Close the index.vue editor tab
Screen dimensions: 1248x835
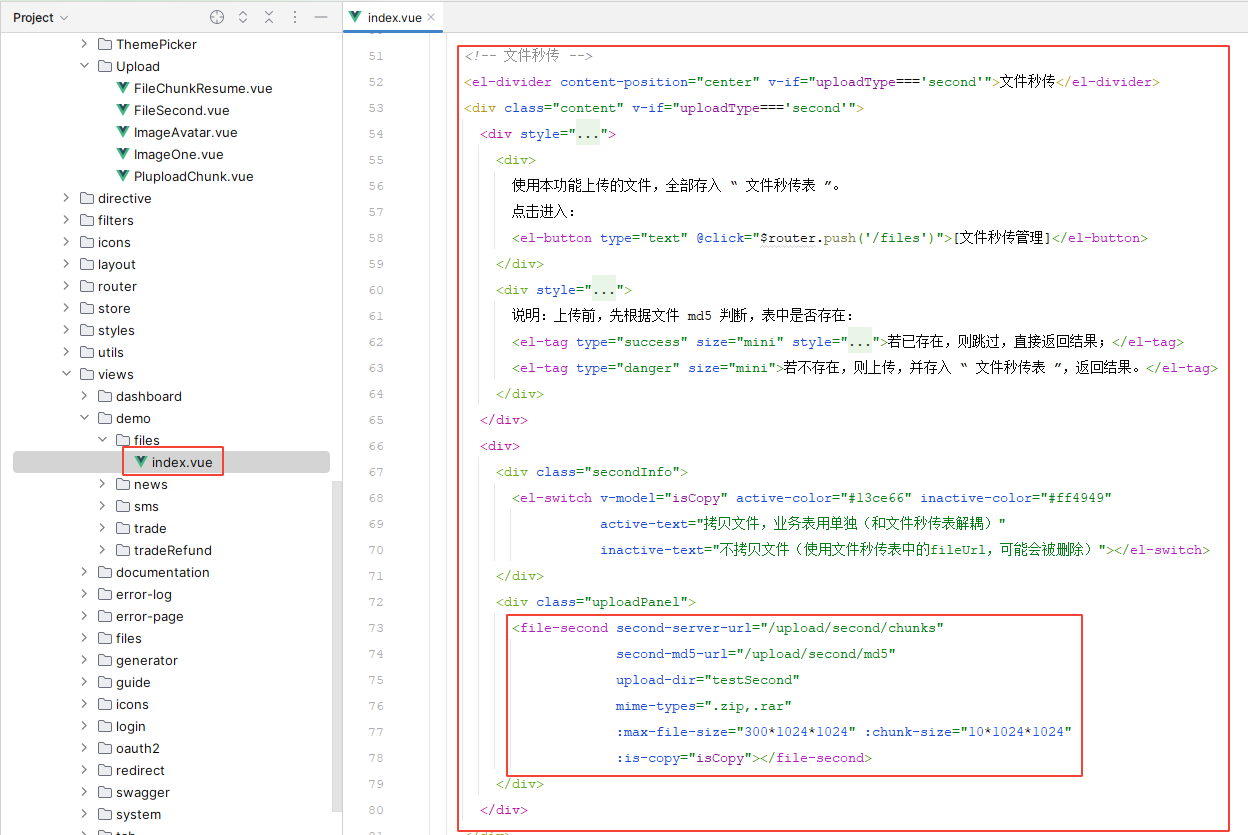431,17
